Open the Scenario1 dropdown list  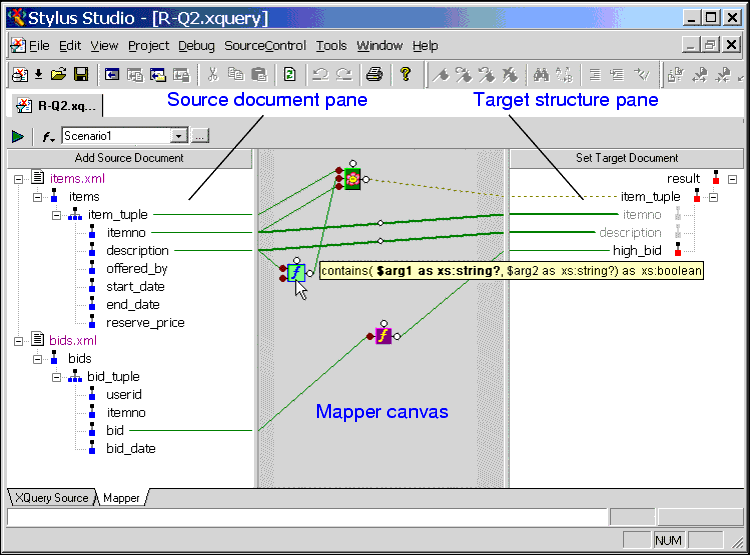[179, 136]
